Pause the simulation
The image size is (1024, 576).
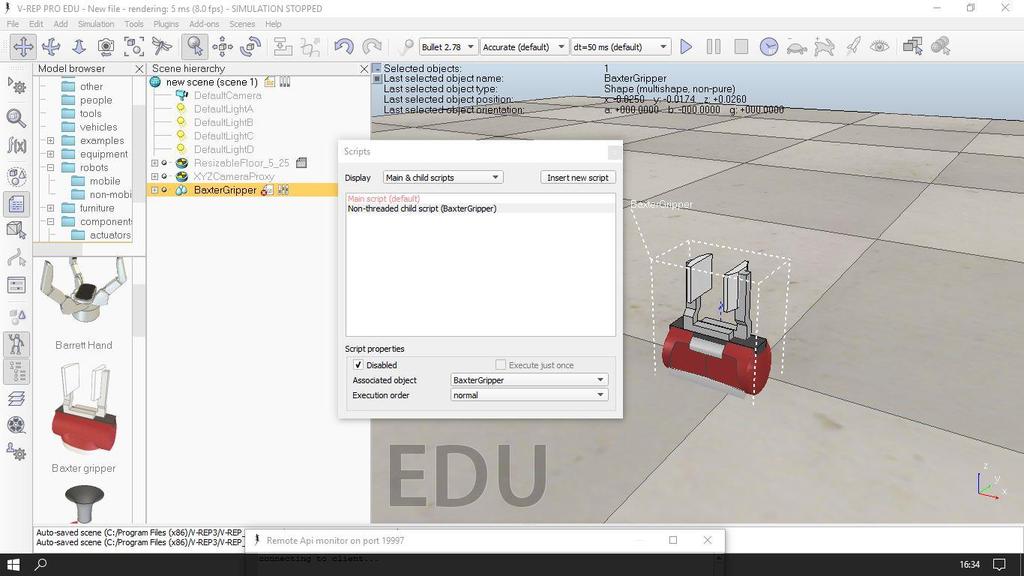click(x=713, y=46)
